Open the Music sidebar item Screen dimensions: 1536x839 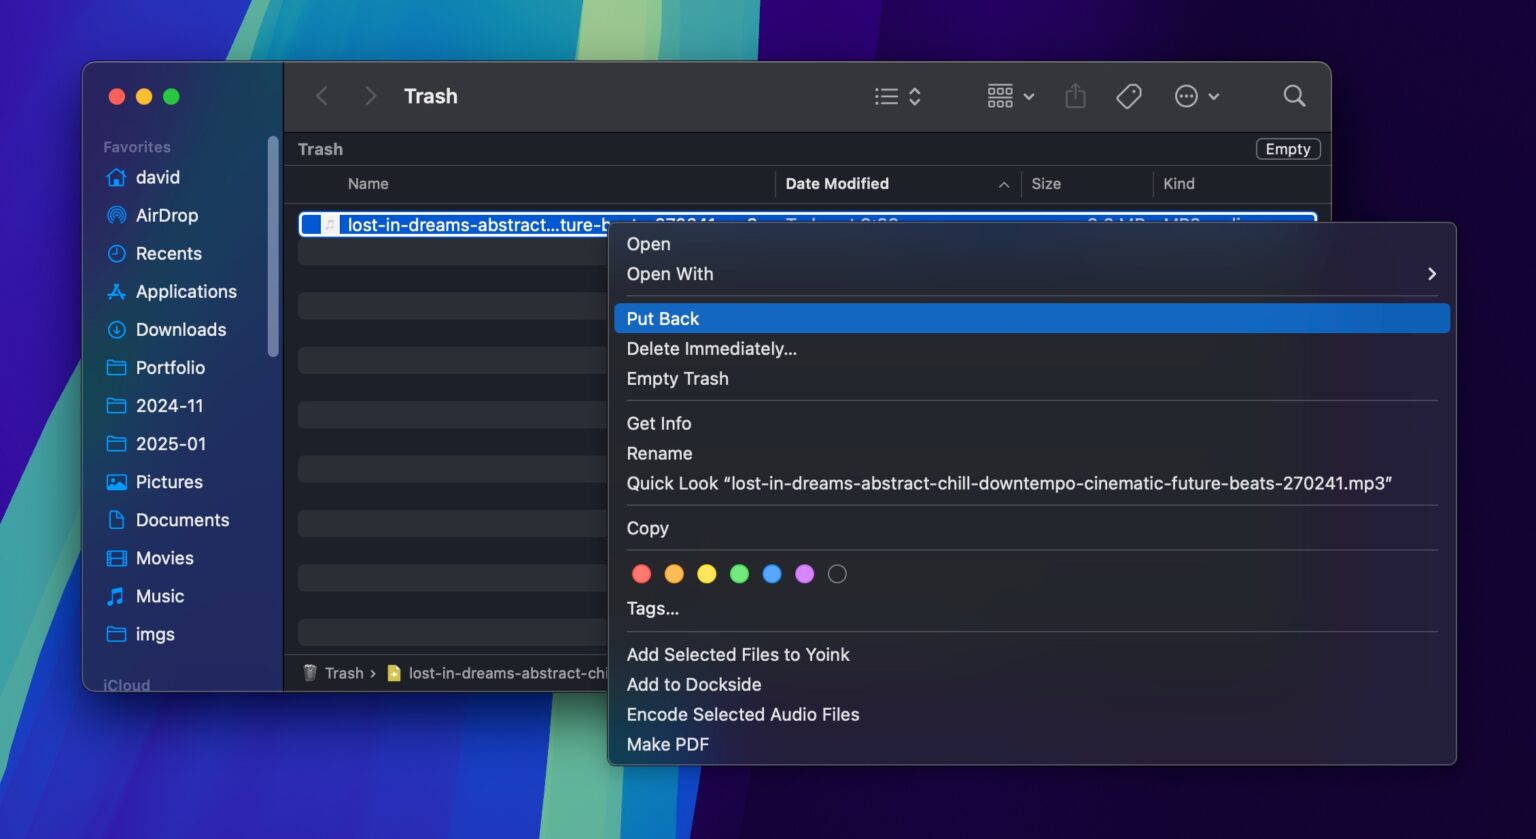point(159,596)
